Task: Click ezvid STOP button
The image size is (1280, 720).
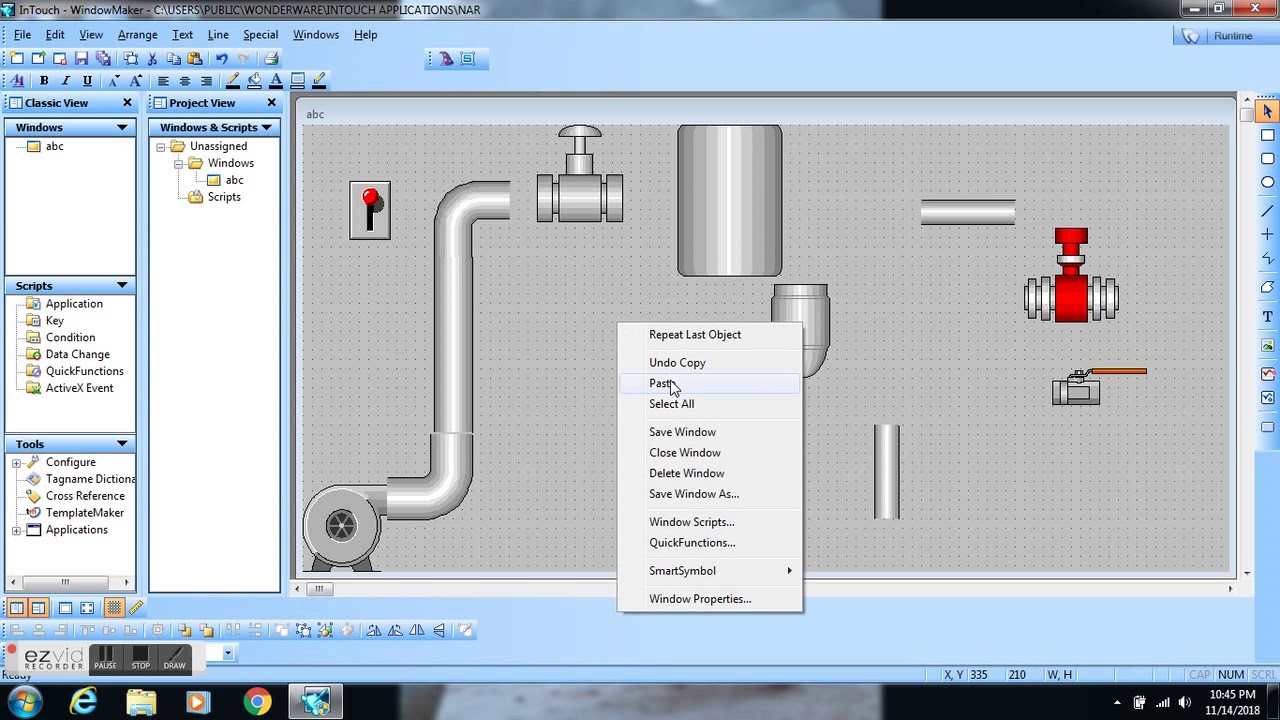Action: pyautogui.click(x=140, y=658)
